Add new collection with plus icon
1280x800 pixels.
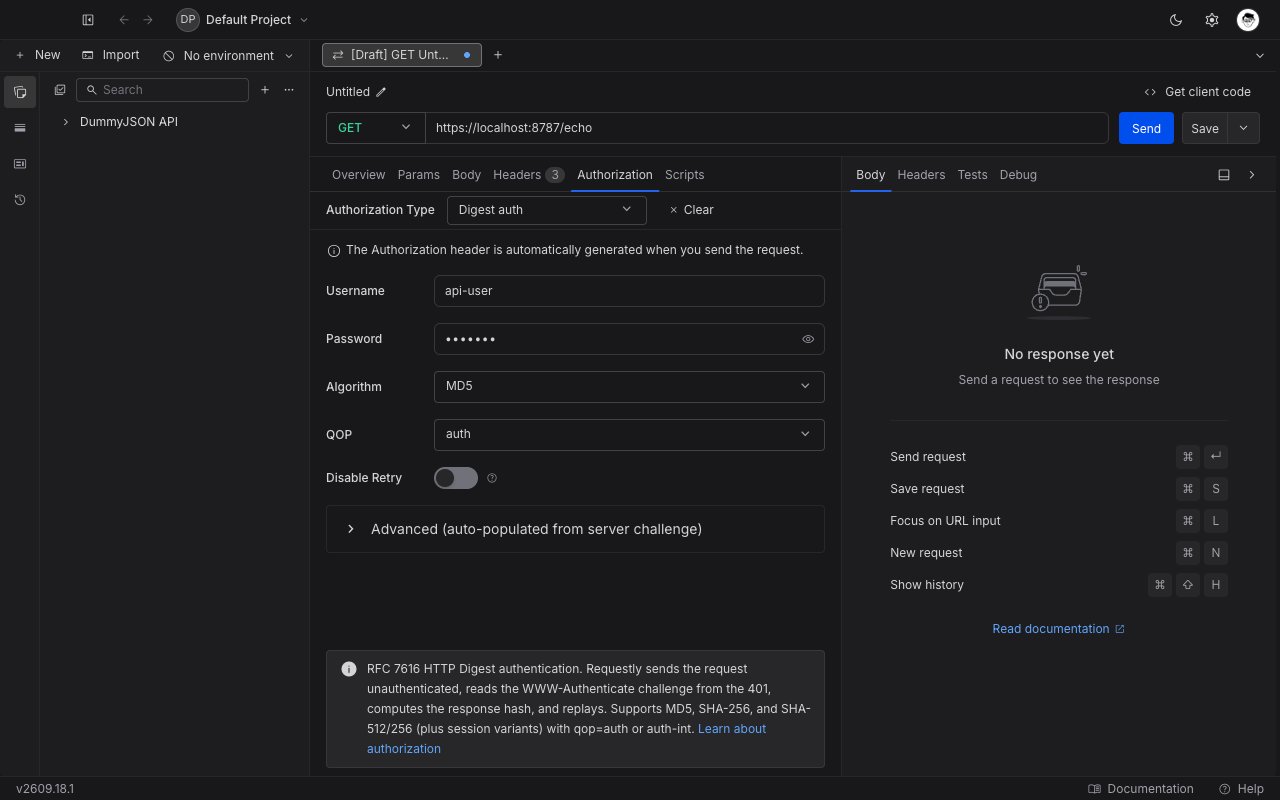pos(265,90)
